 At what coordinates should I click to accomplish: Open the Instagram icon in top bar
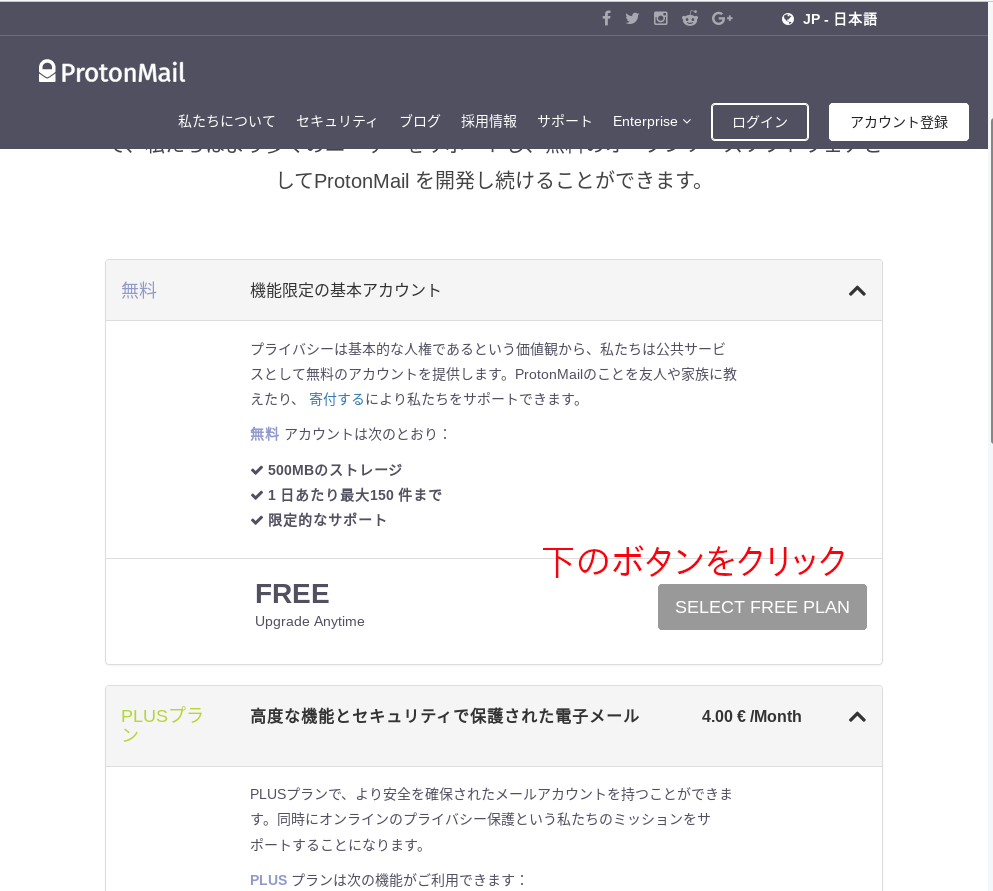pyautogui.click(x=661, y=18)
